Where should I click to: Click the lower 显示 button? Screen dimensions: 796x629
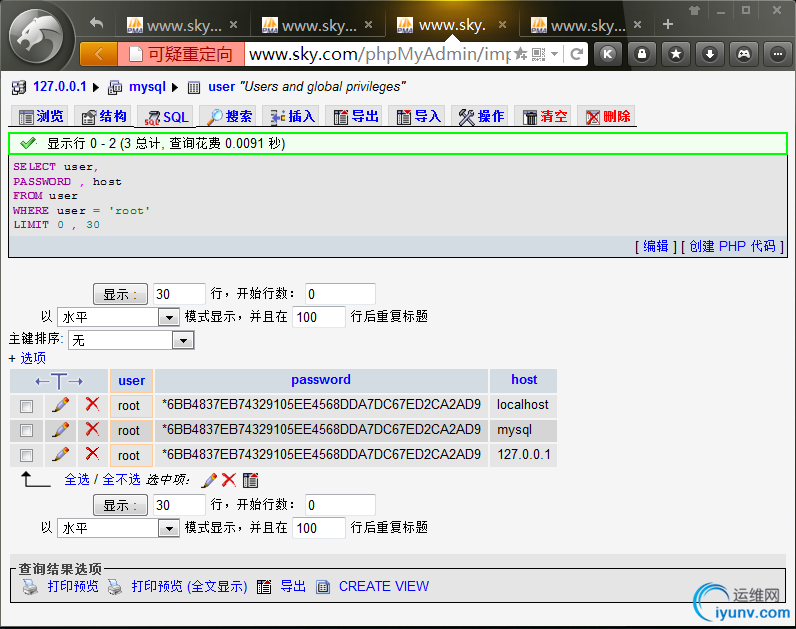point(120,505)
